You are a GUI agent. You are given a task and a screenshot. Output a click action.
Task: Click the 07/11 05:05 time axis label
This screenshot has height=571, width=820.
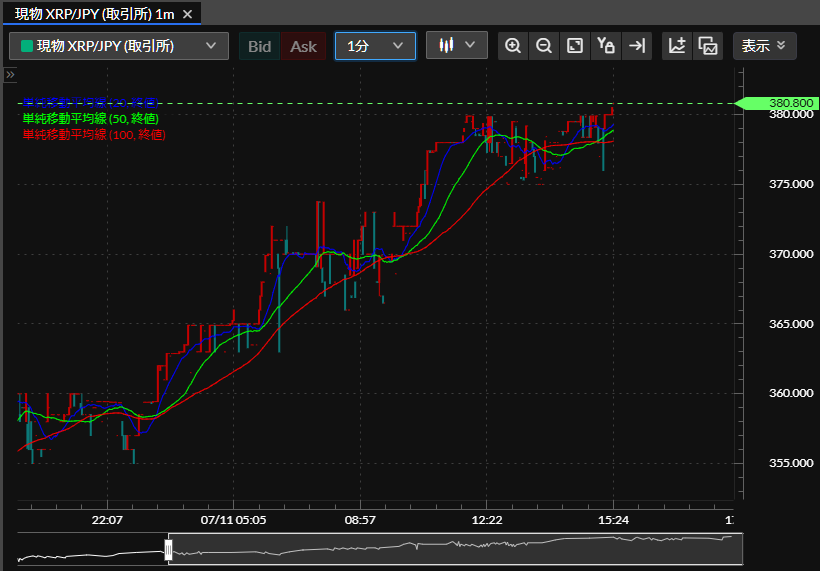coord(233,520)
